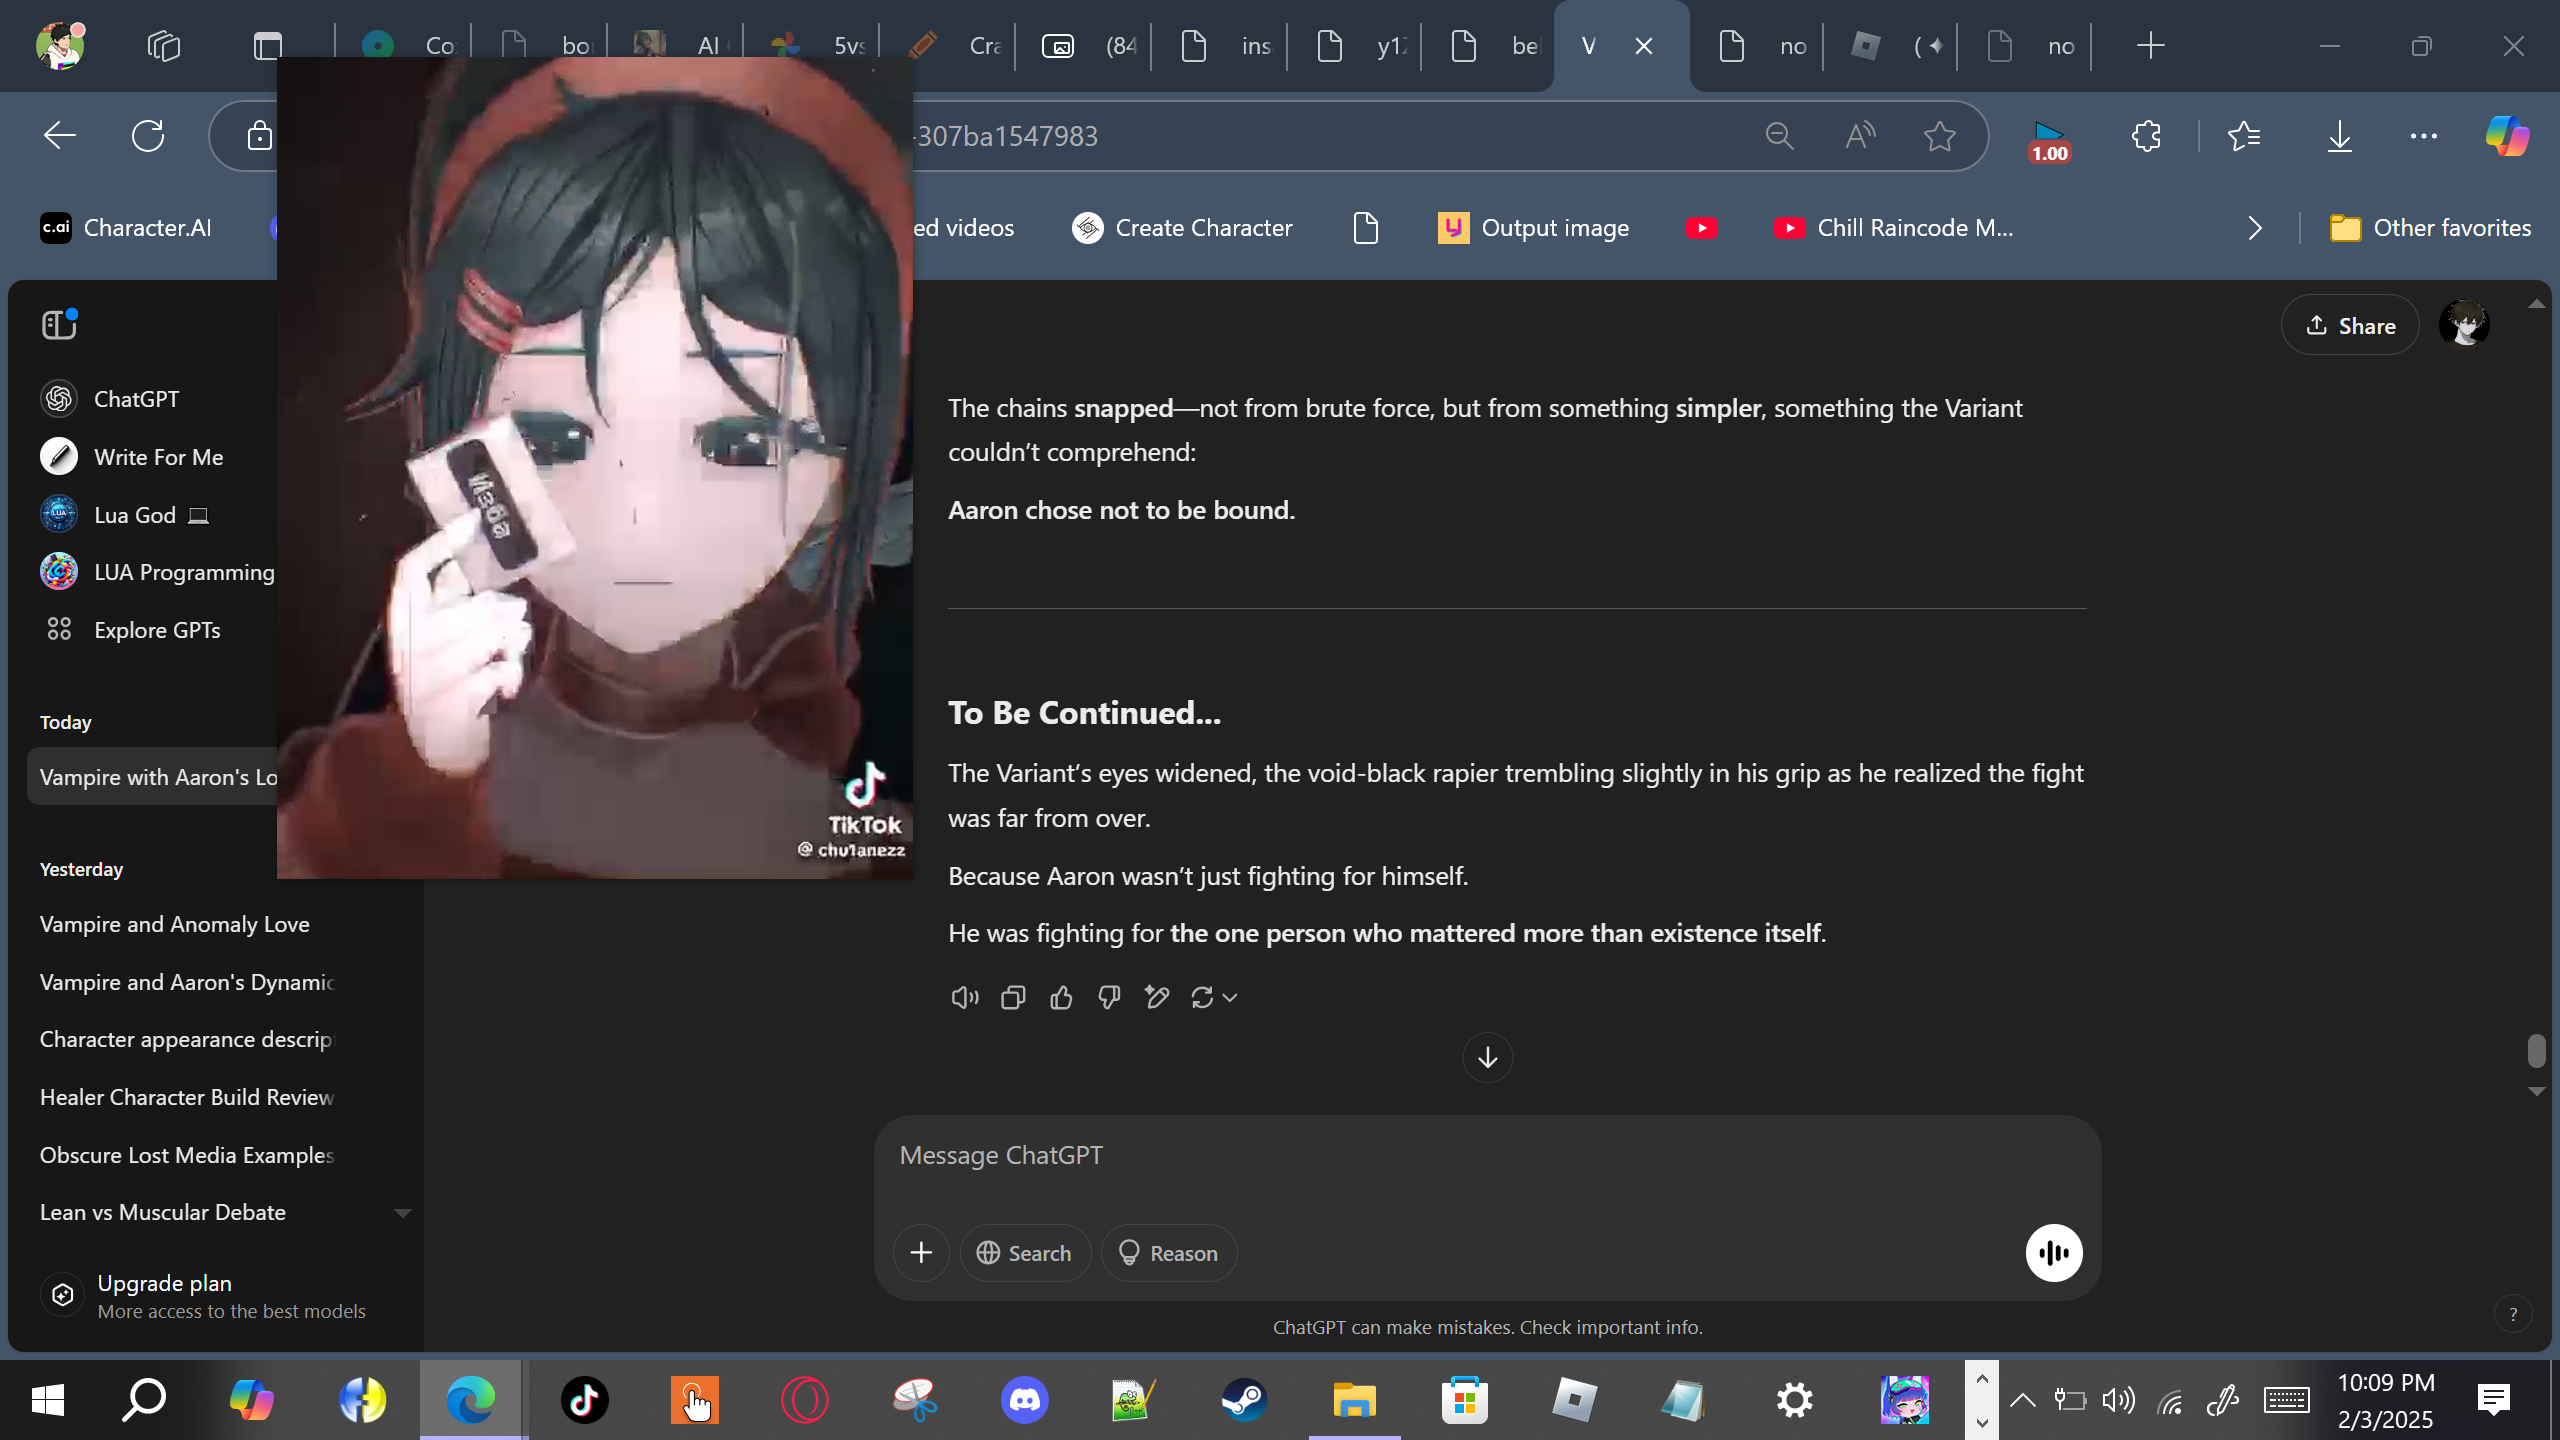
Task: Open the Workspaces icon
Action: 164,46
